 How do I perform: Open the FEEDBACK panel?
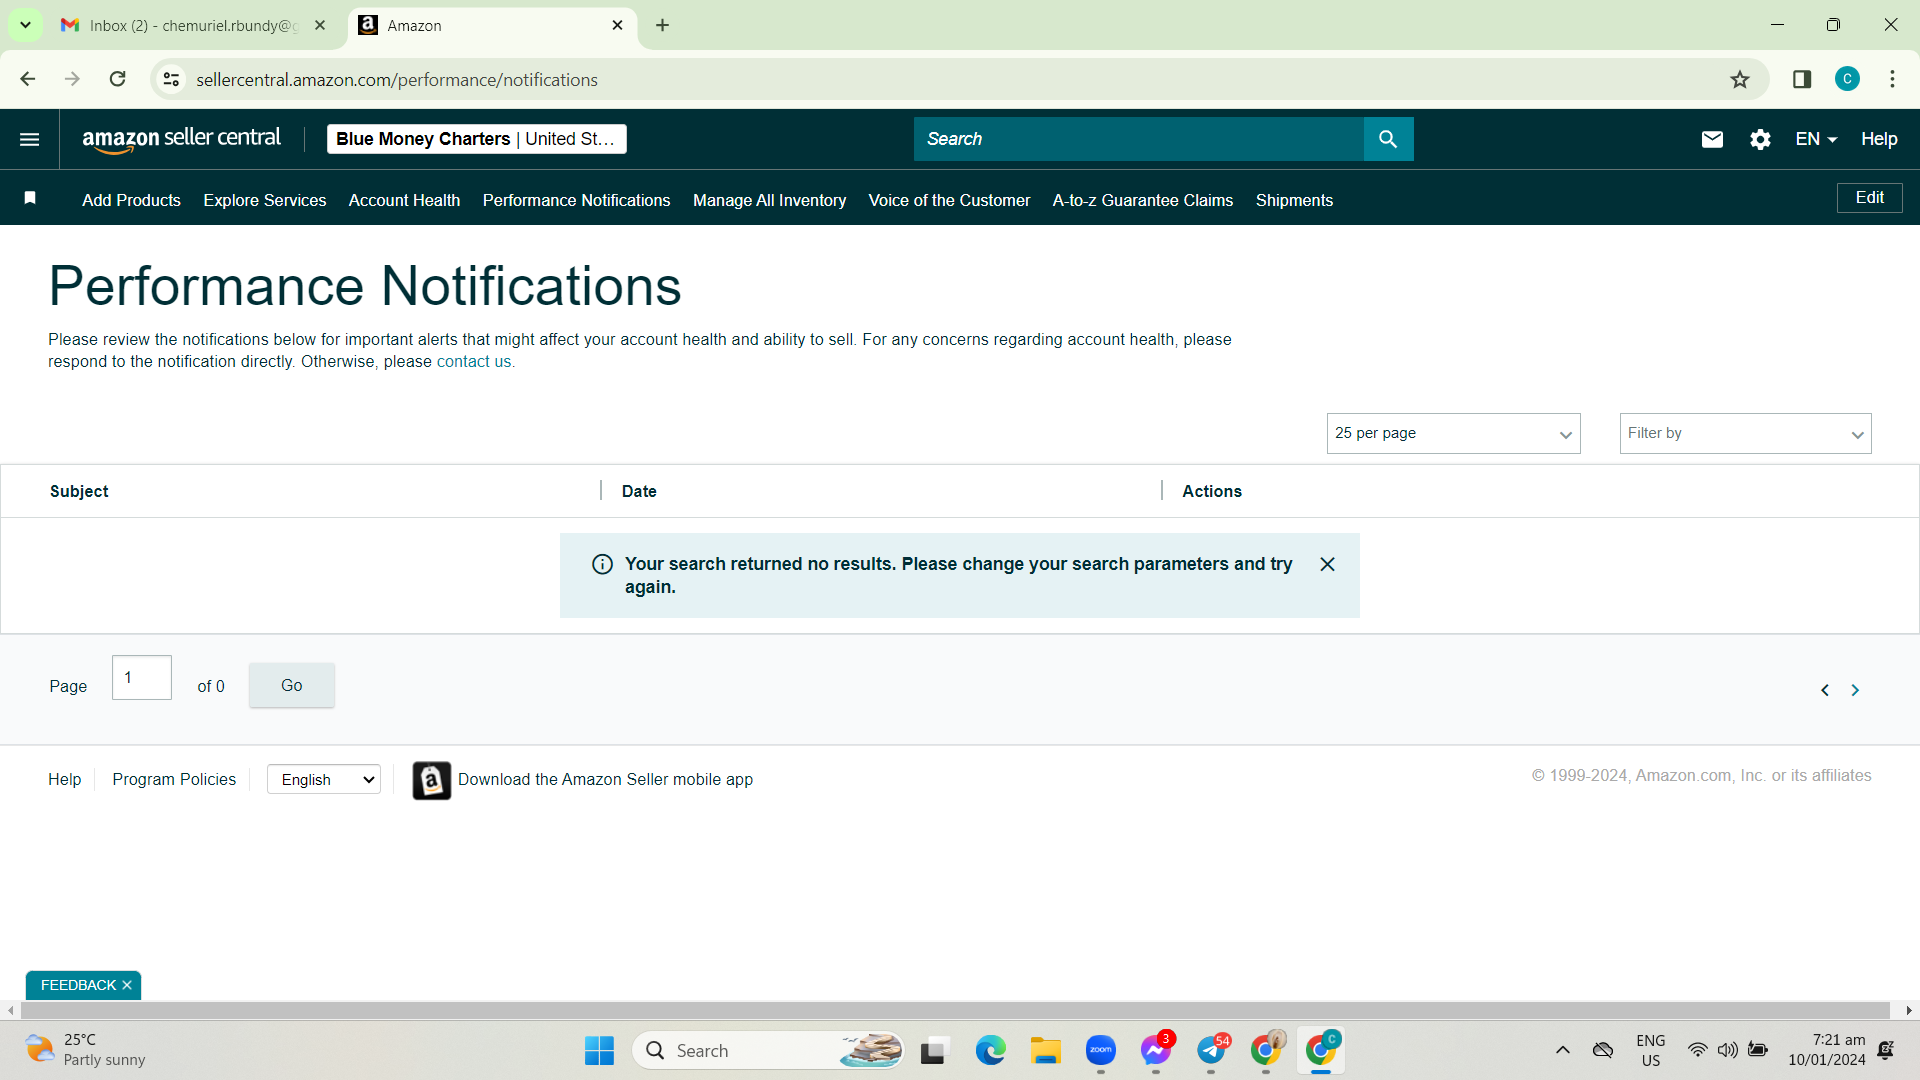click(x=78, y=985)
